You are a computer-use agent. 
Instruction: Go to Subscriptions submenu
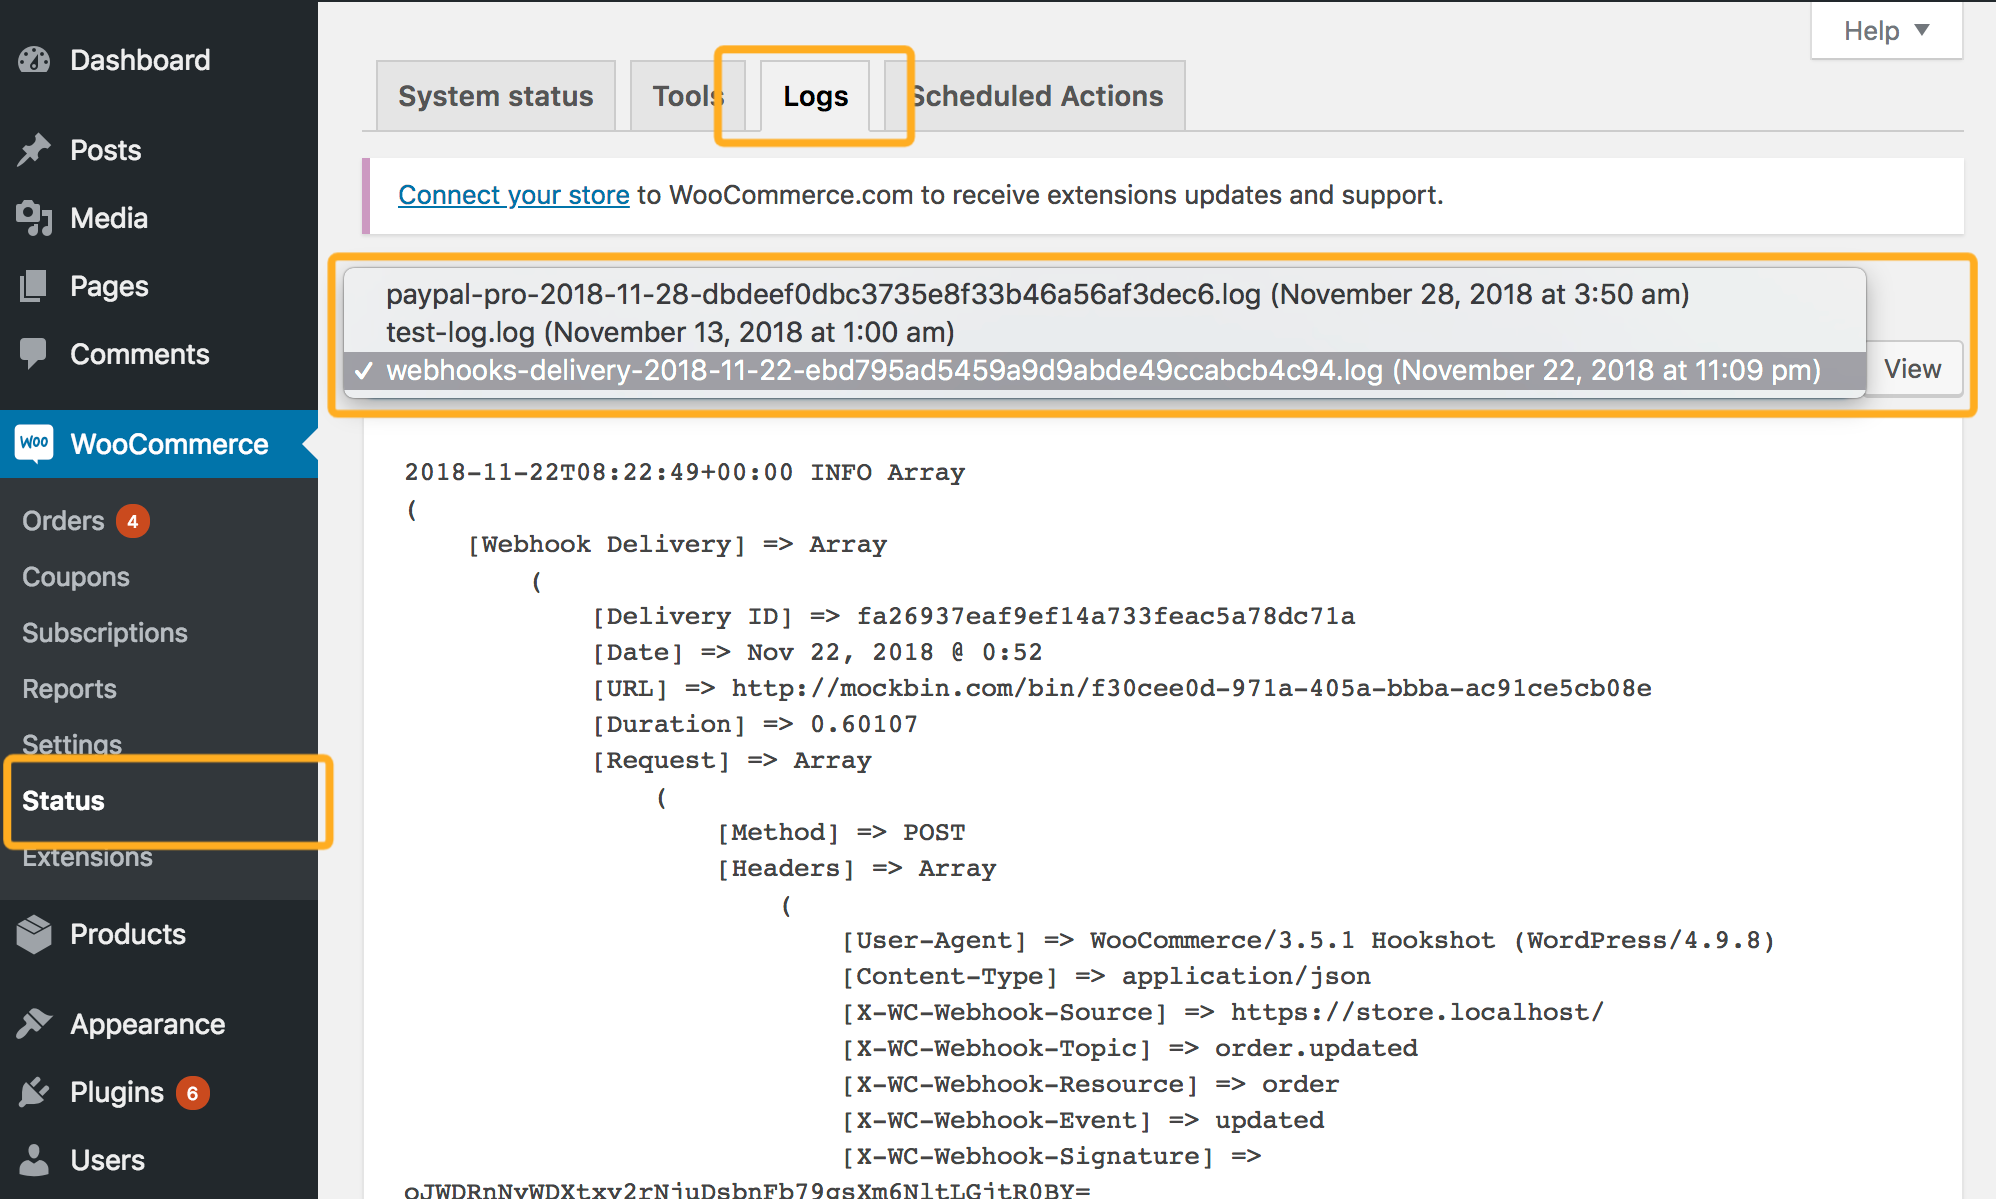(x=105, y=633)
